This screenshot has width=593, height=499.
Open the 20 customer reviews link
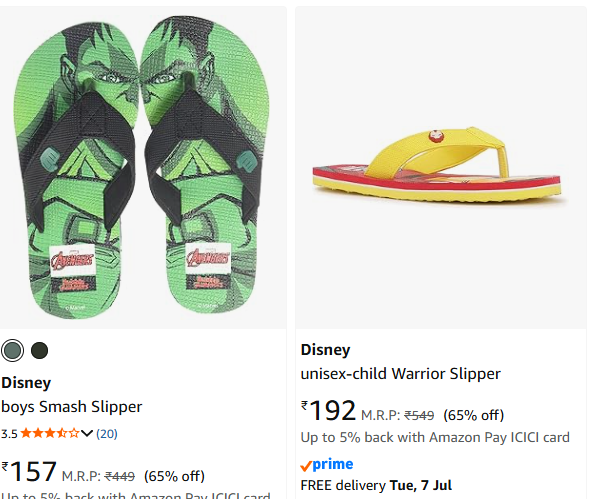pos(107,434)
